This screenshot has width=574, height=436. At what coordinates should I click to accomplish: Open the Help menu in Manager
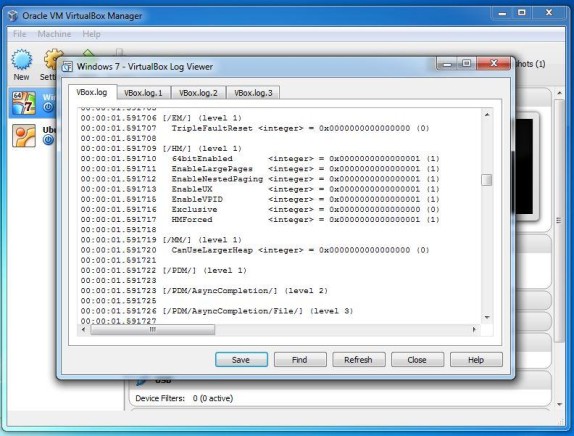click(x=91, y=34)
